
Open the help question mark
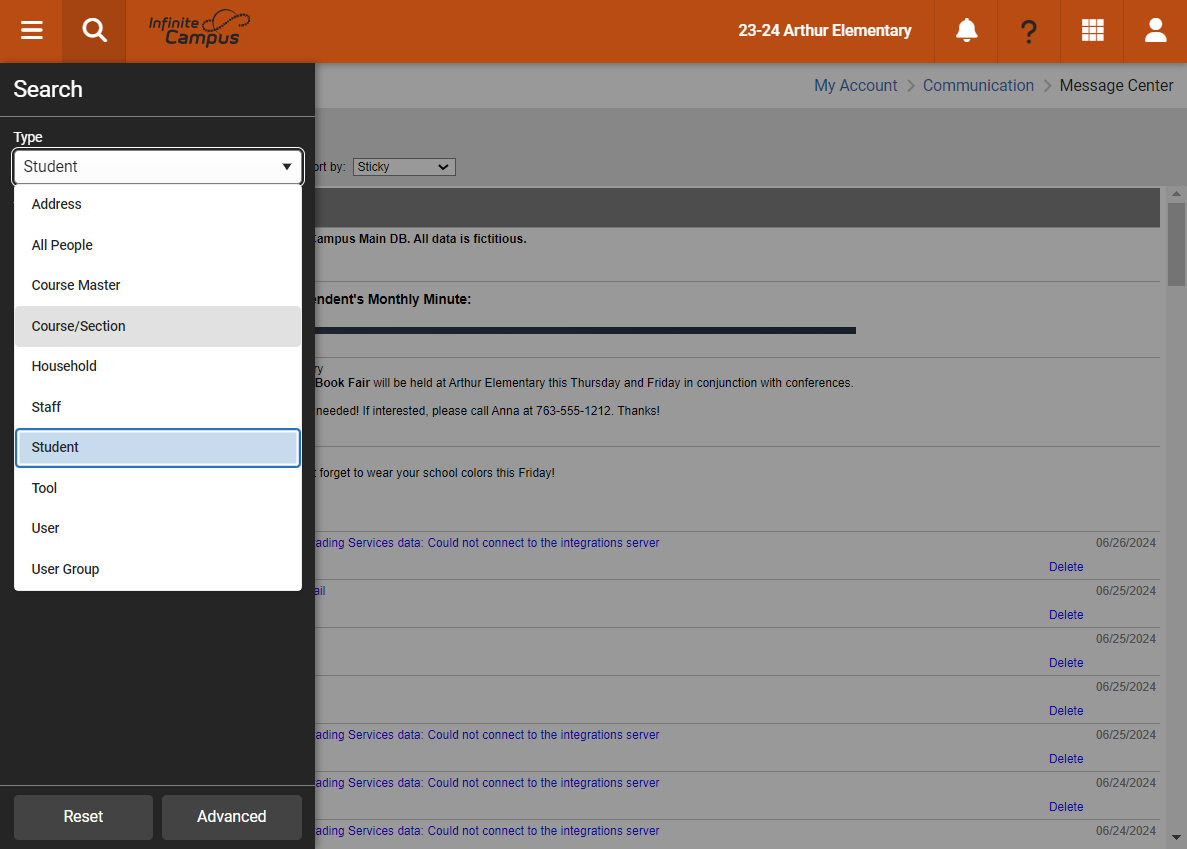pos(1029,31)
